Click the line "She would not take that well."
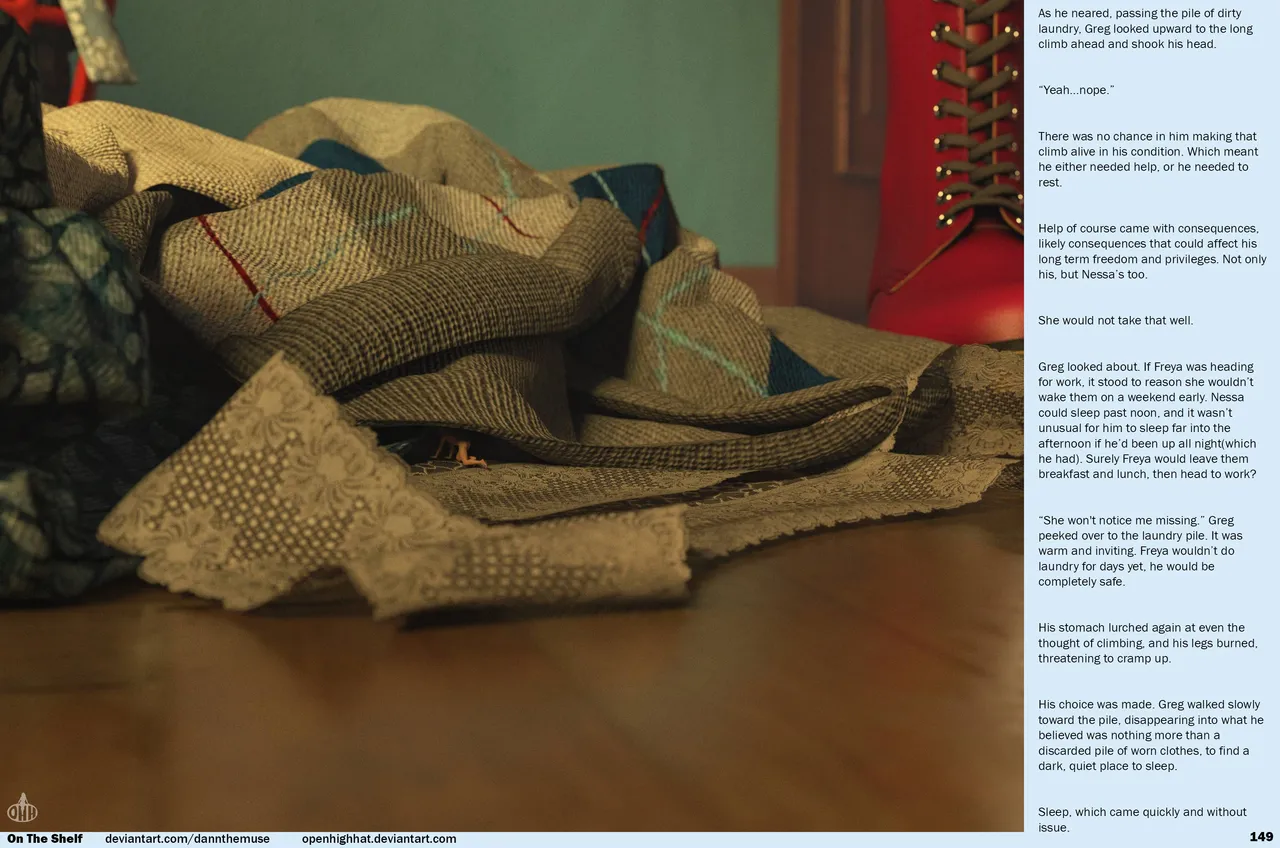 (x=1117, y=320)
